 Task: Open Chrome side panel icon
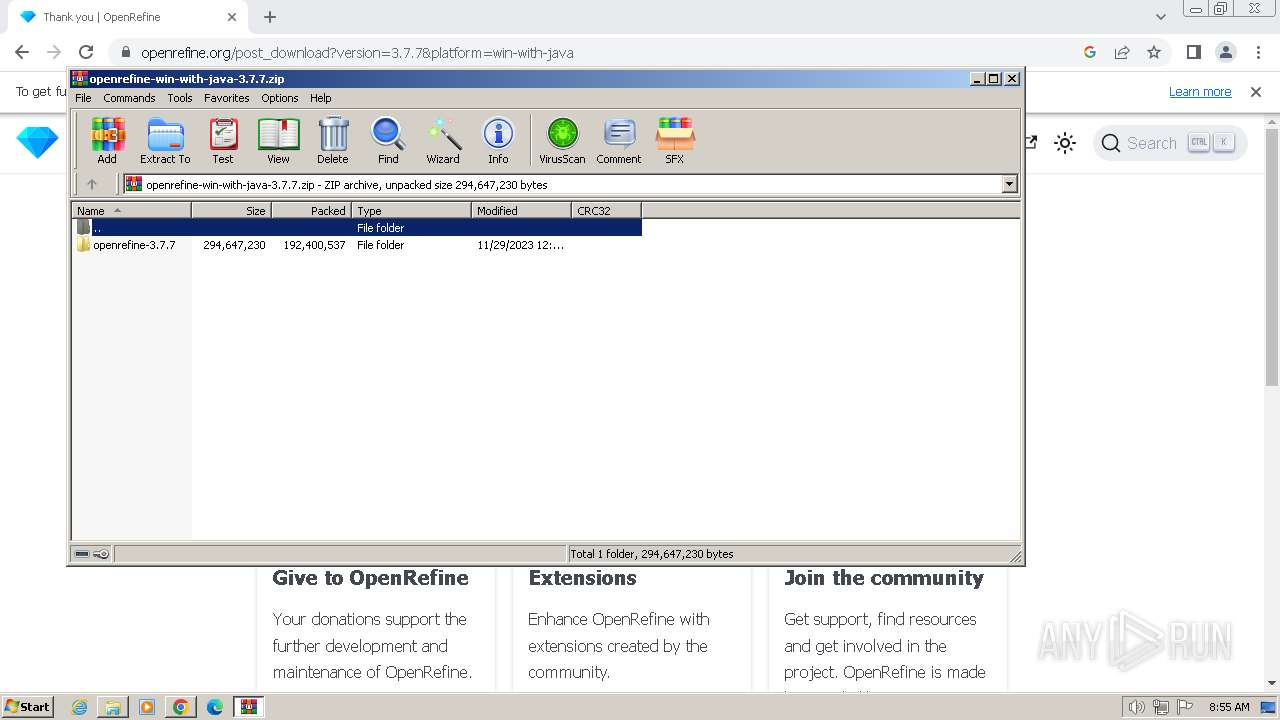point(1193,52)
